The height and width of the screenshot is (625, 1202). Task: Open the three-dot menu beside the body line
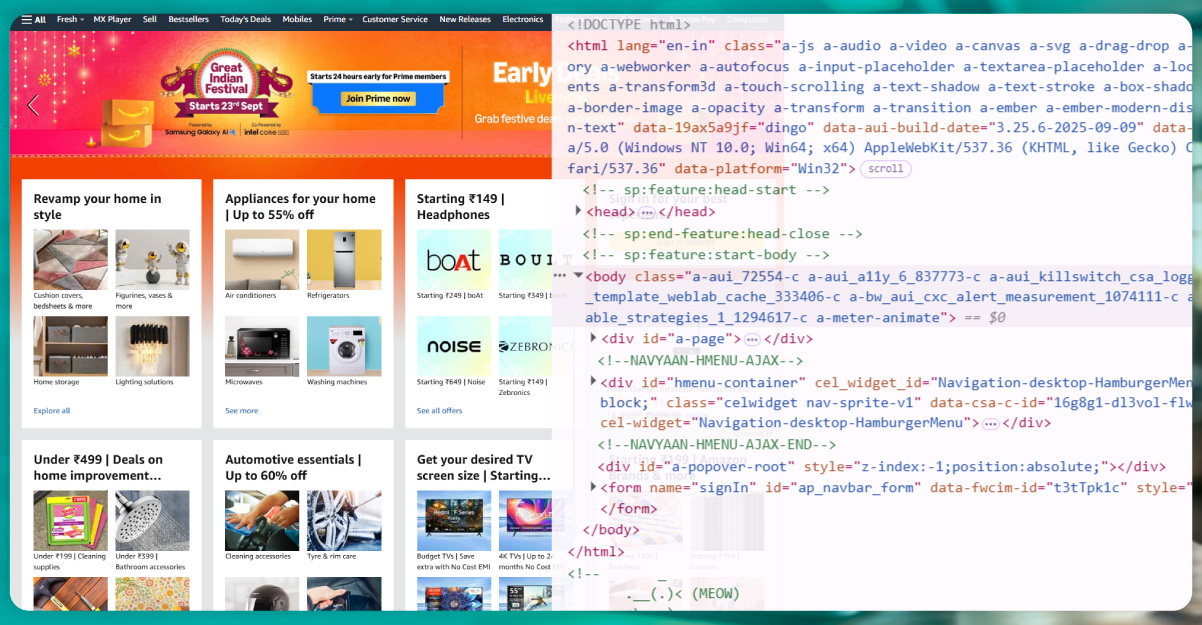tap(560, 275)
